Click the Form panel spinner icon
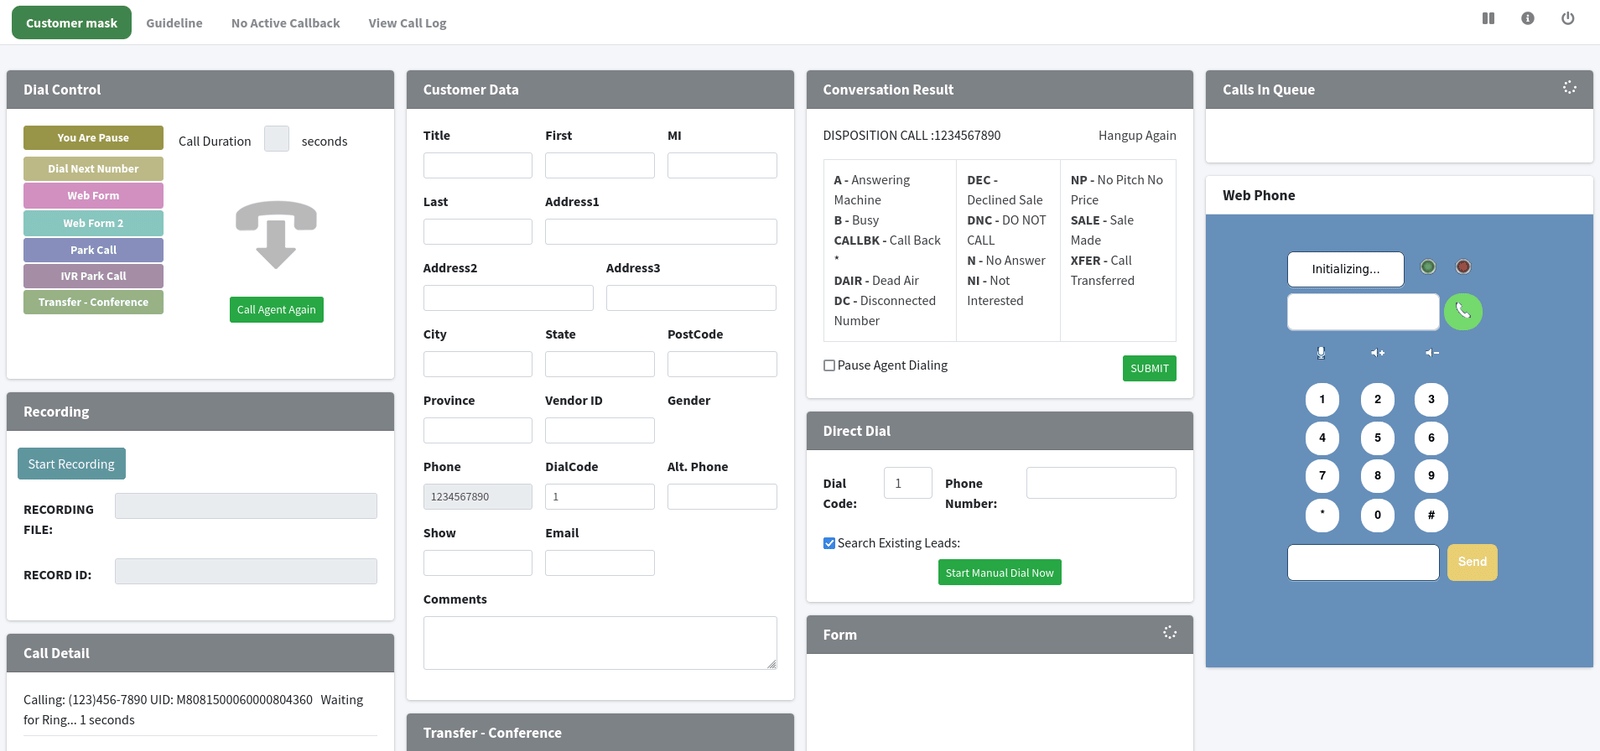This screenshot has width=1600, height=751. 1169,633
